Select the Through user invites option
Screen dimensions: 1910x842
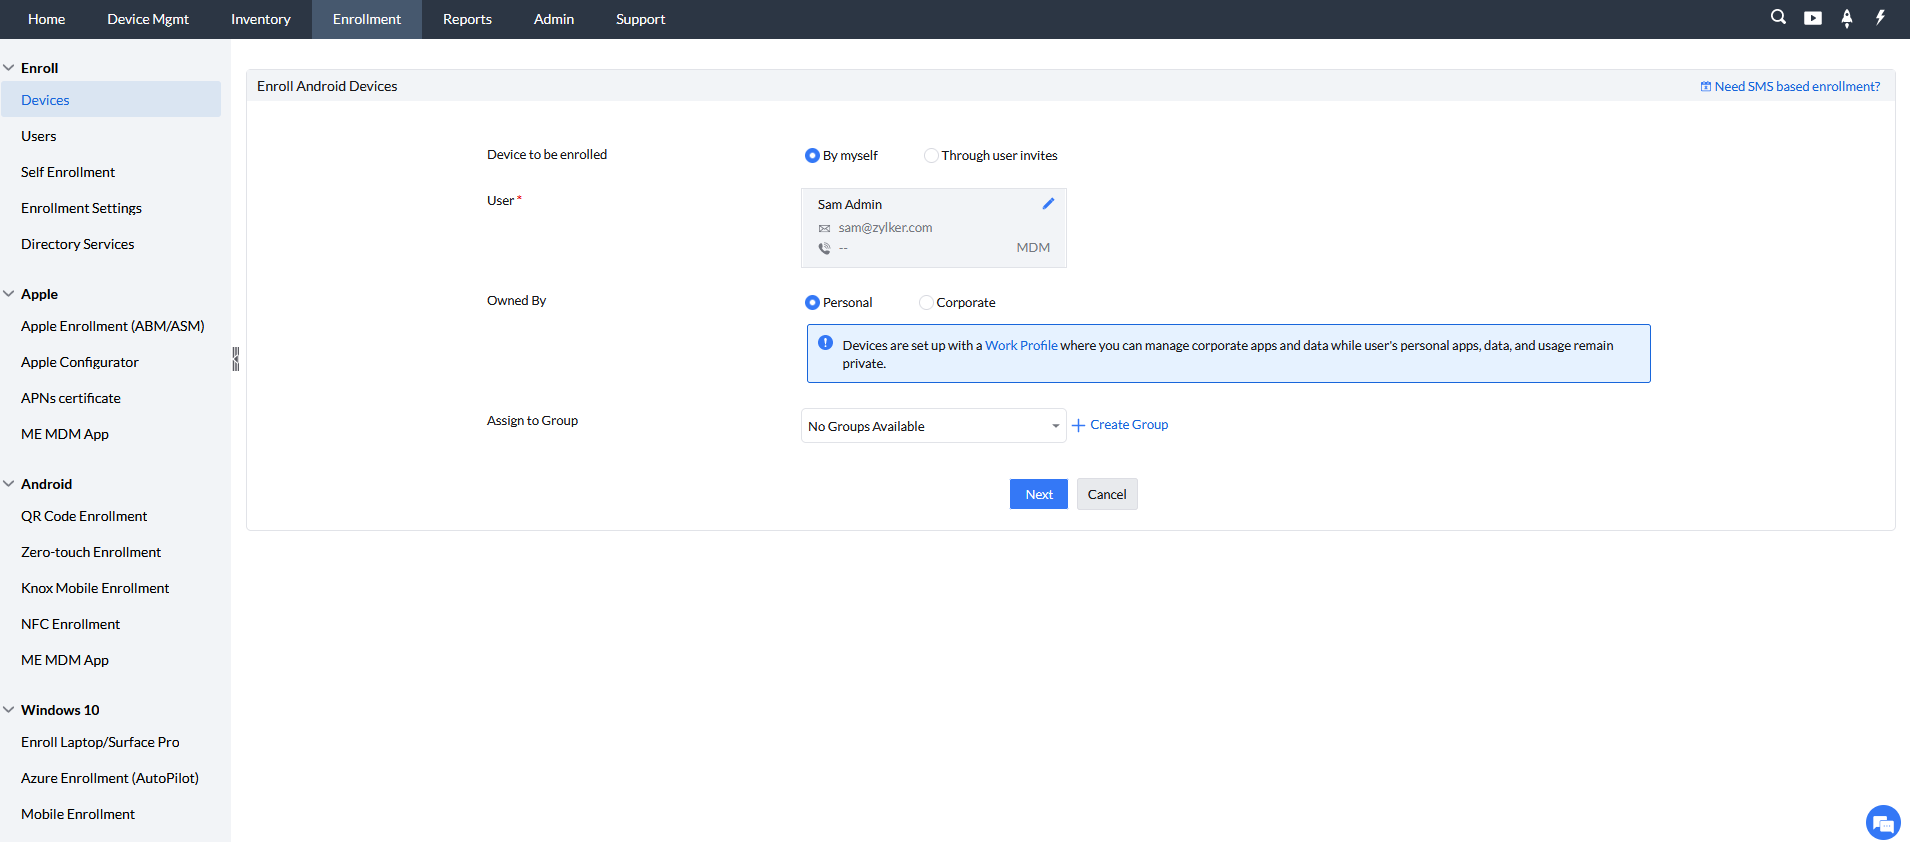coord(931,156)
